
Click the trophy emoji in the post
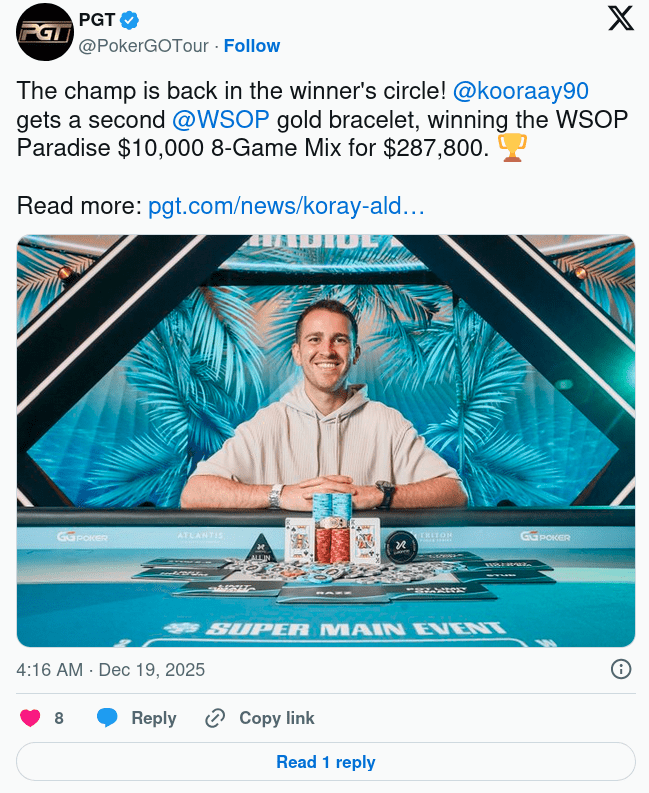(x=511, y=148)
